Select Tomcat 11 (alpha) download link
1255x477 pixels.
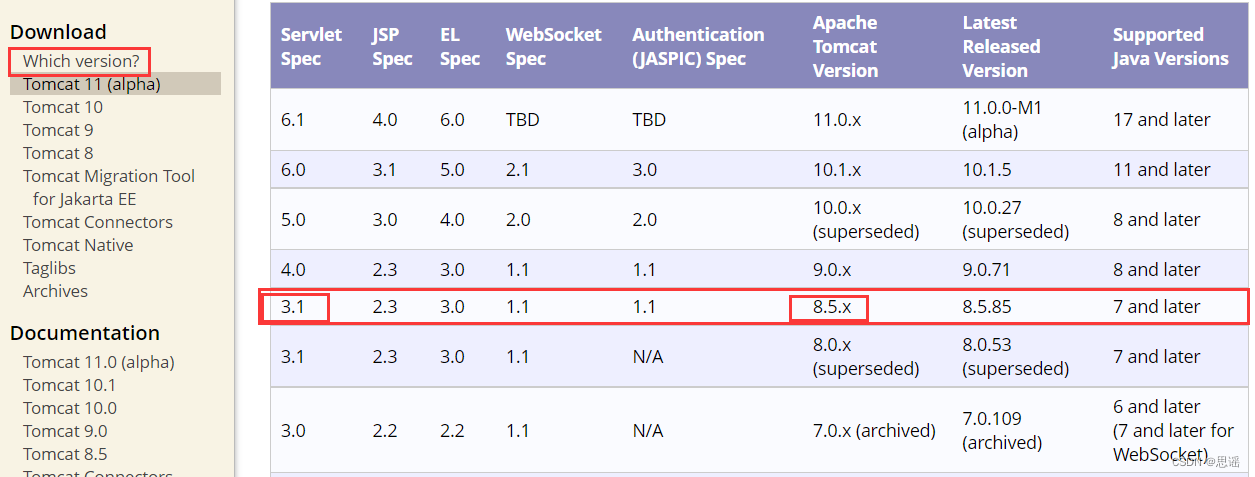[x=91, y=84]
